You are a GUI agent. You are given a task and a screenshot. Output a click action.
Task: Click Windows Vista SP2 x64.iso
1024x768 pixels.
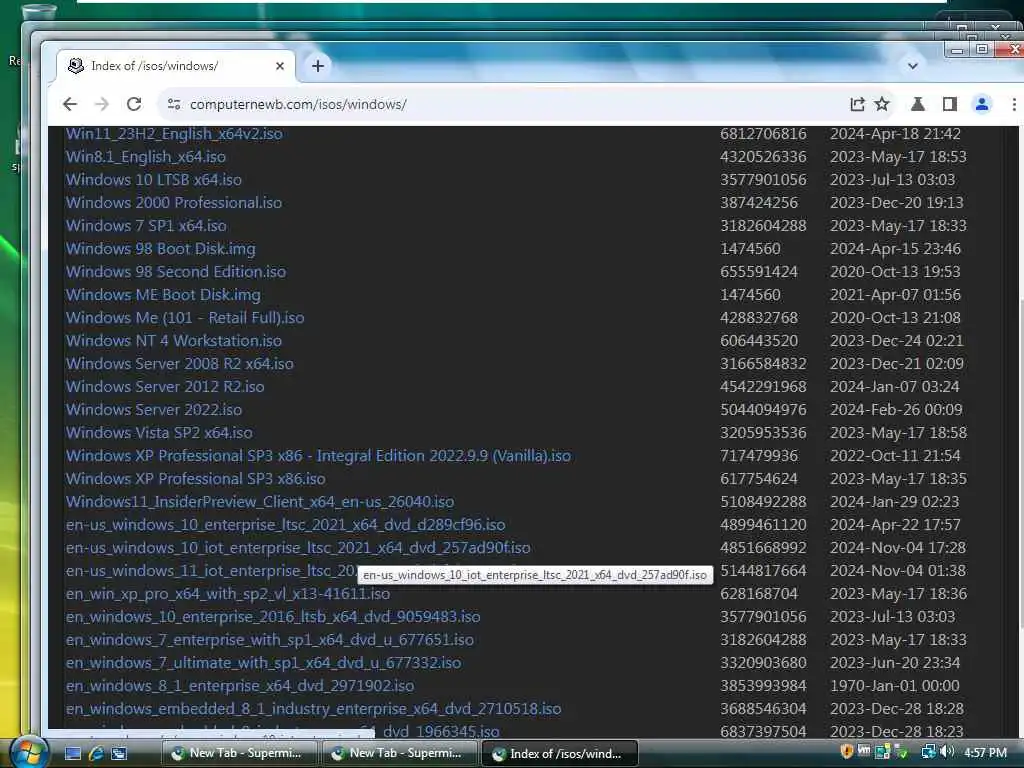point(159,432)
